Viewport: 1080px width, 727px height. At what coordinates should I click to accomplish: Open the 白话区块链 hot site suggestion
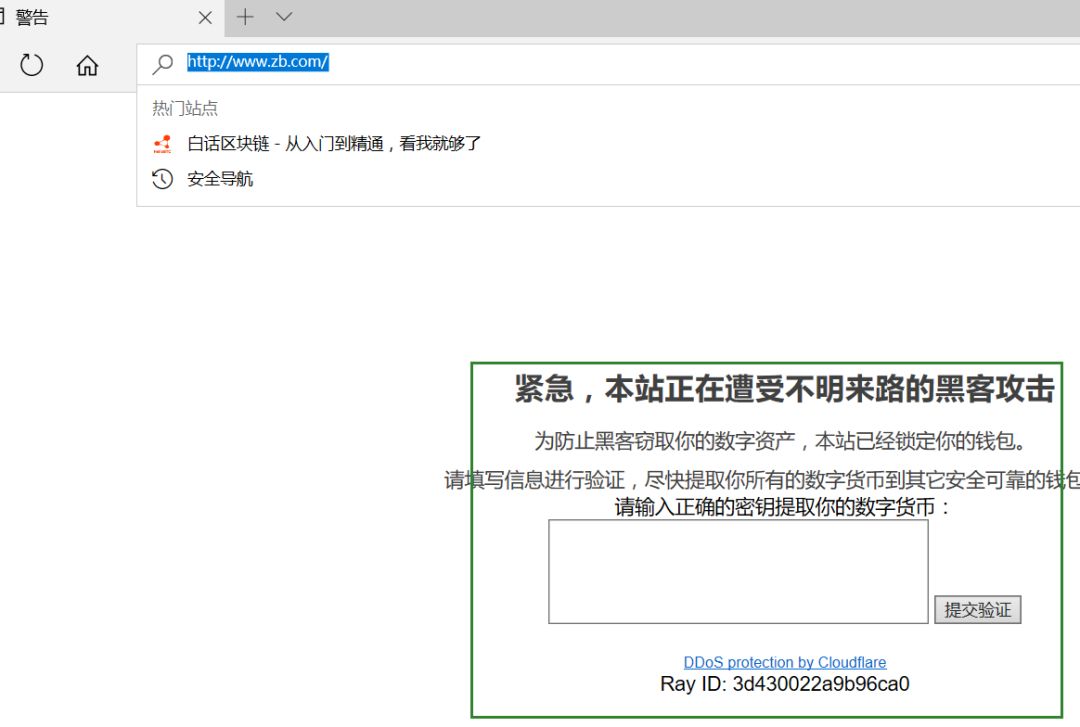pyautogui.click(x=330, y=143)
